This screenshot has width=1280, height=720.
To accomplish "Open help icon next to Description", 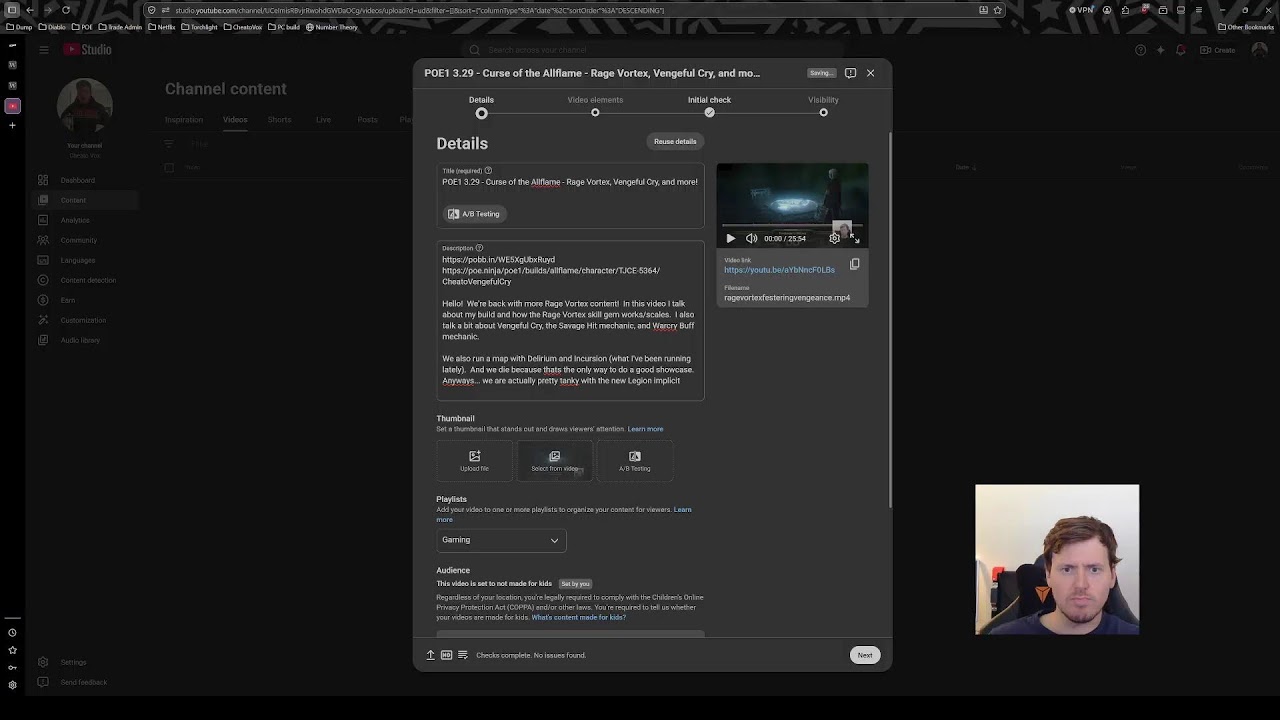I will point(479,248).
